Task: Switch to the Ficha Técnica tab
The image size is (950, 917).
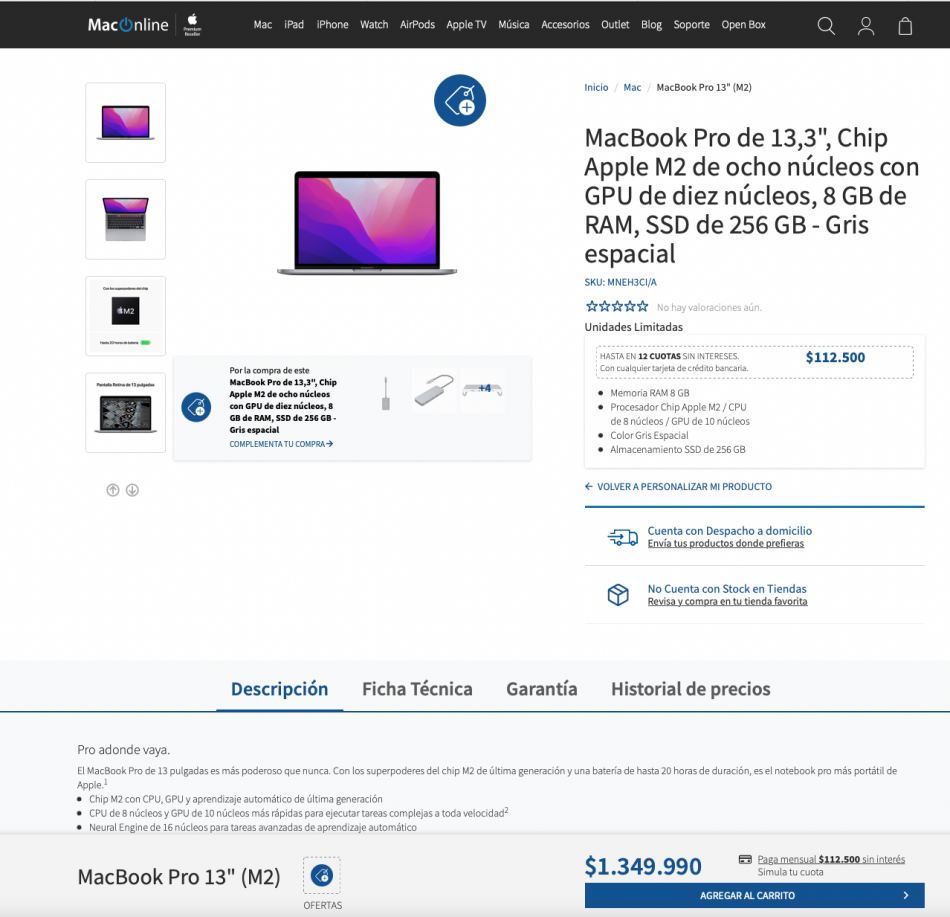Action: click(417, 689)
